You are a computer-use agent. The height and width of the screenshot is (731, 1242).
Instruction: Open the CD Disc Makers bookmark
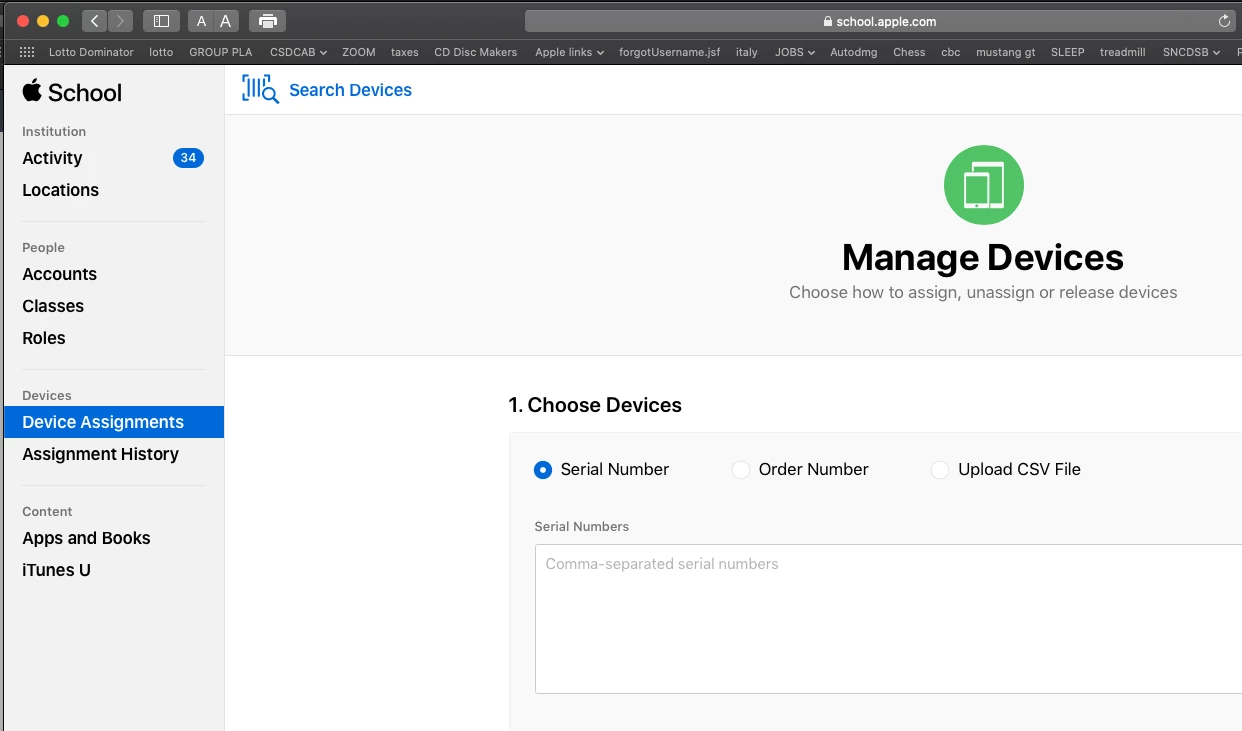click(476, 52)
